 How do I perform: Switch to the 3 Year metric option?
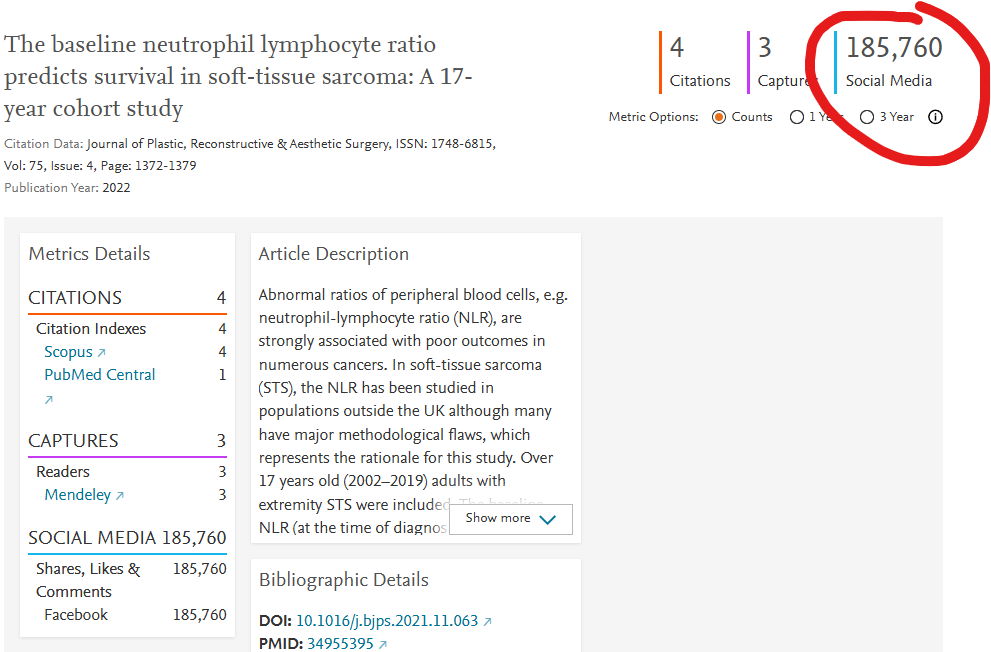(x=866, y=117)
